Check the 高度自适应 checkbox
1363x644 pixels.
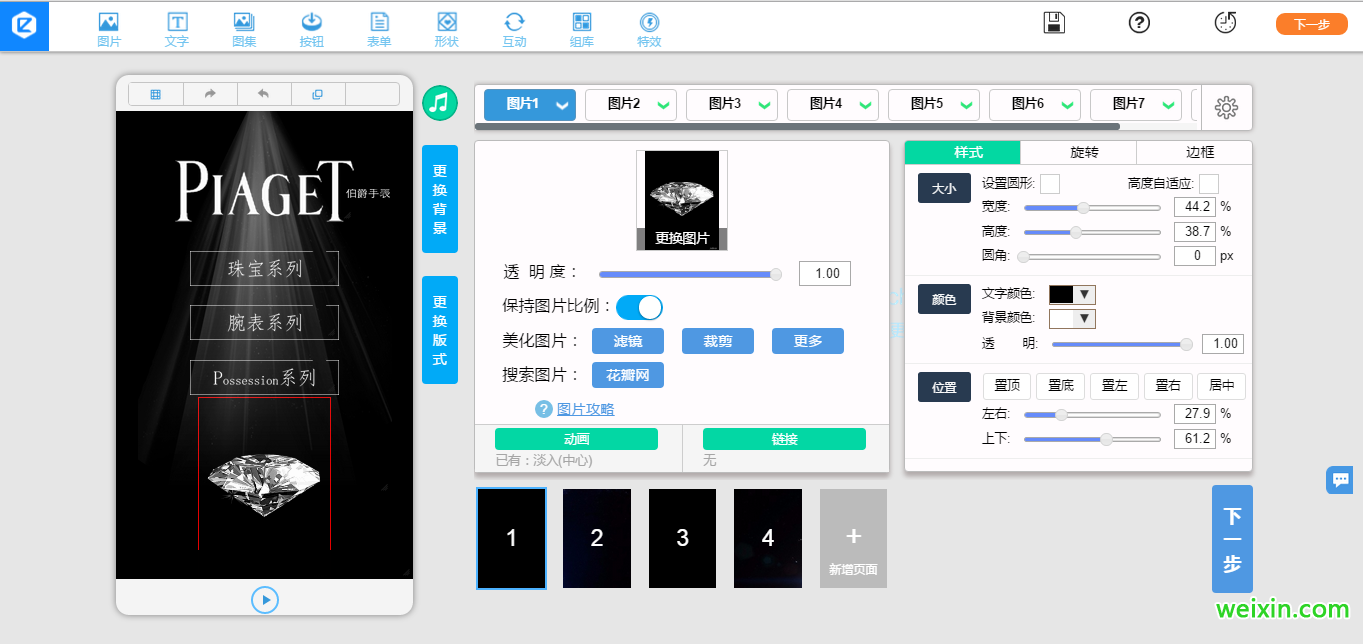[x=1209, y=184]
